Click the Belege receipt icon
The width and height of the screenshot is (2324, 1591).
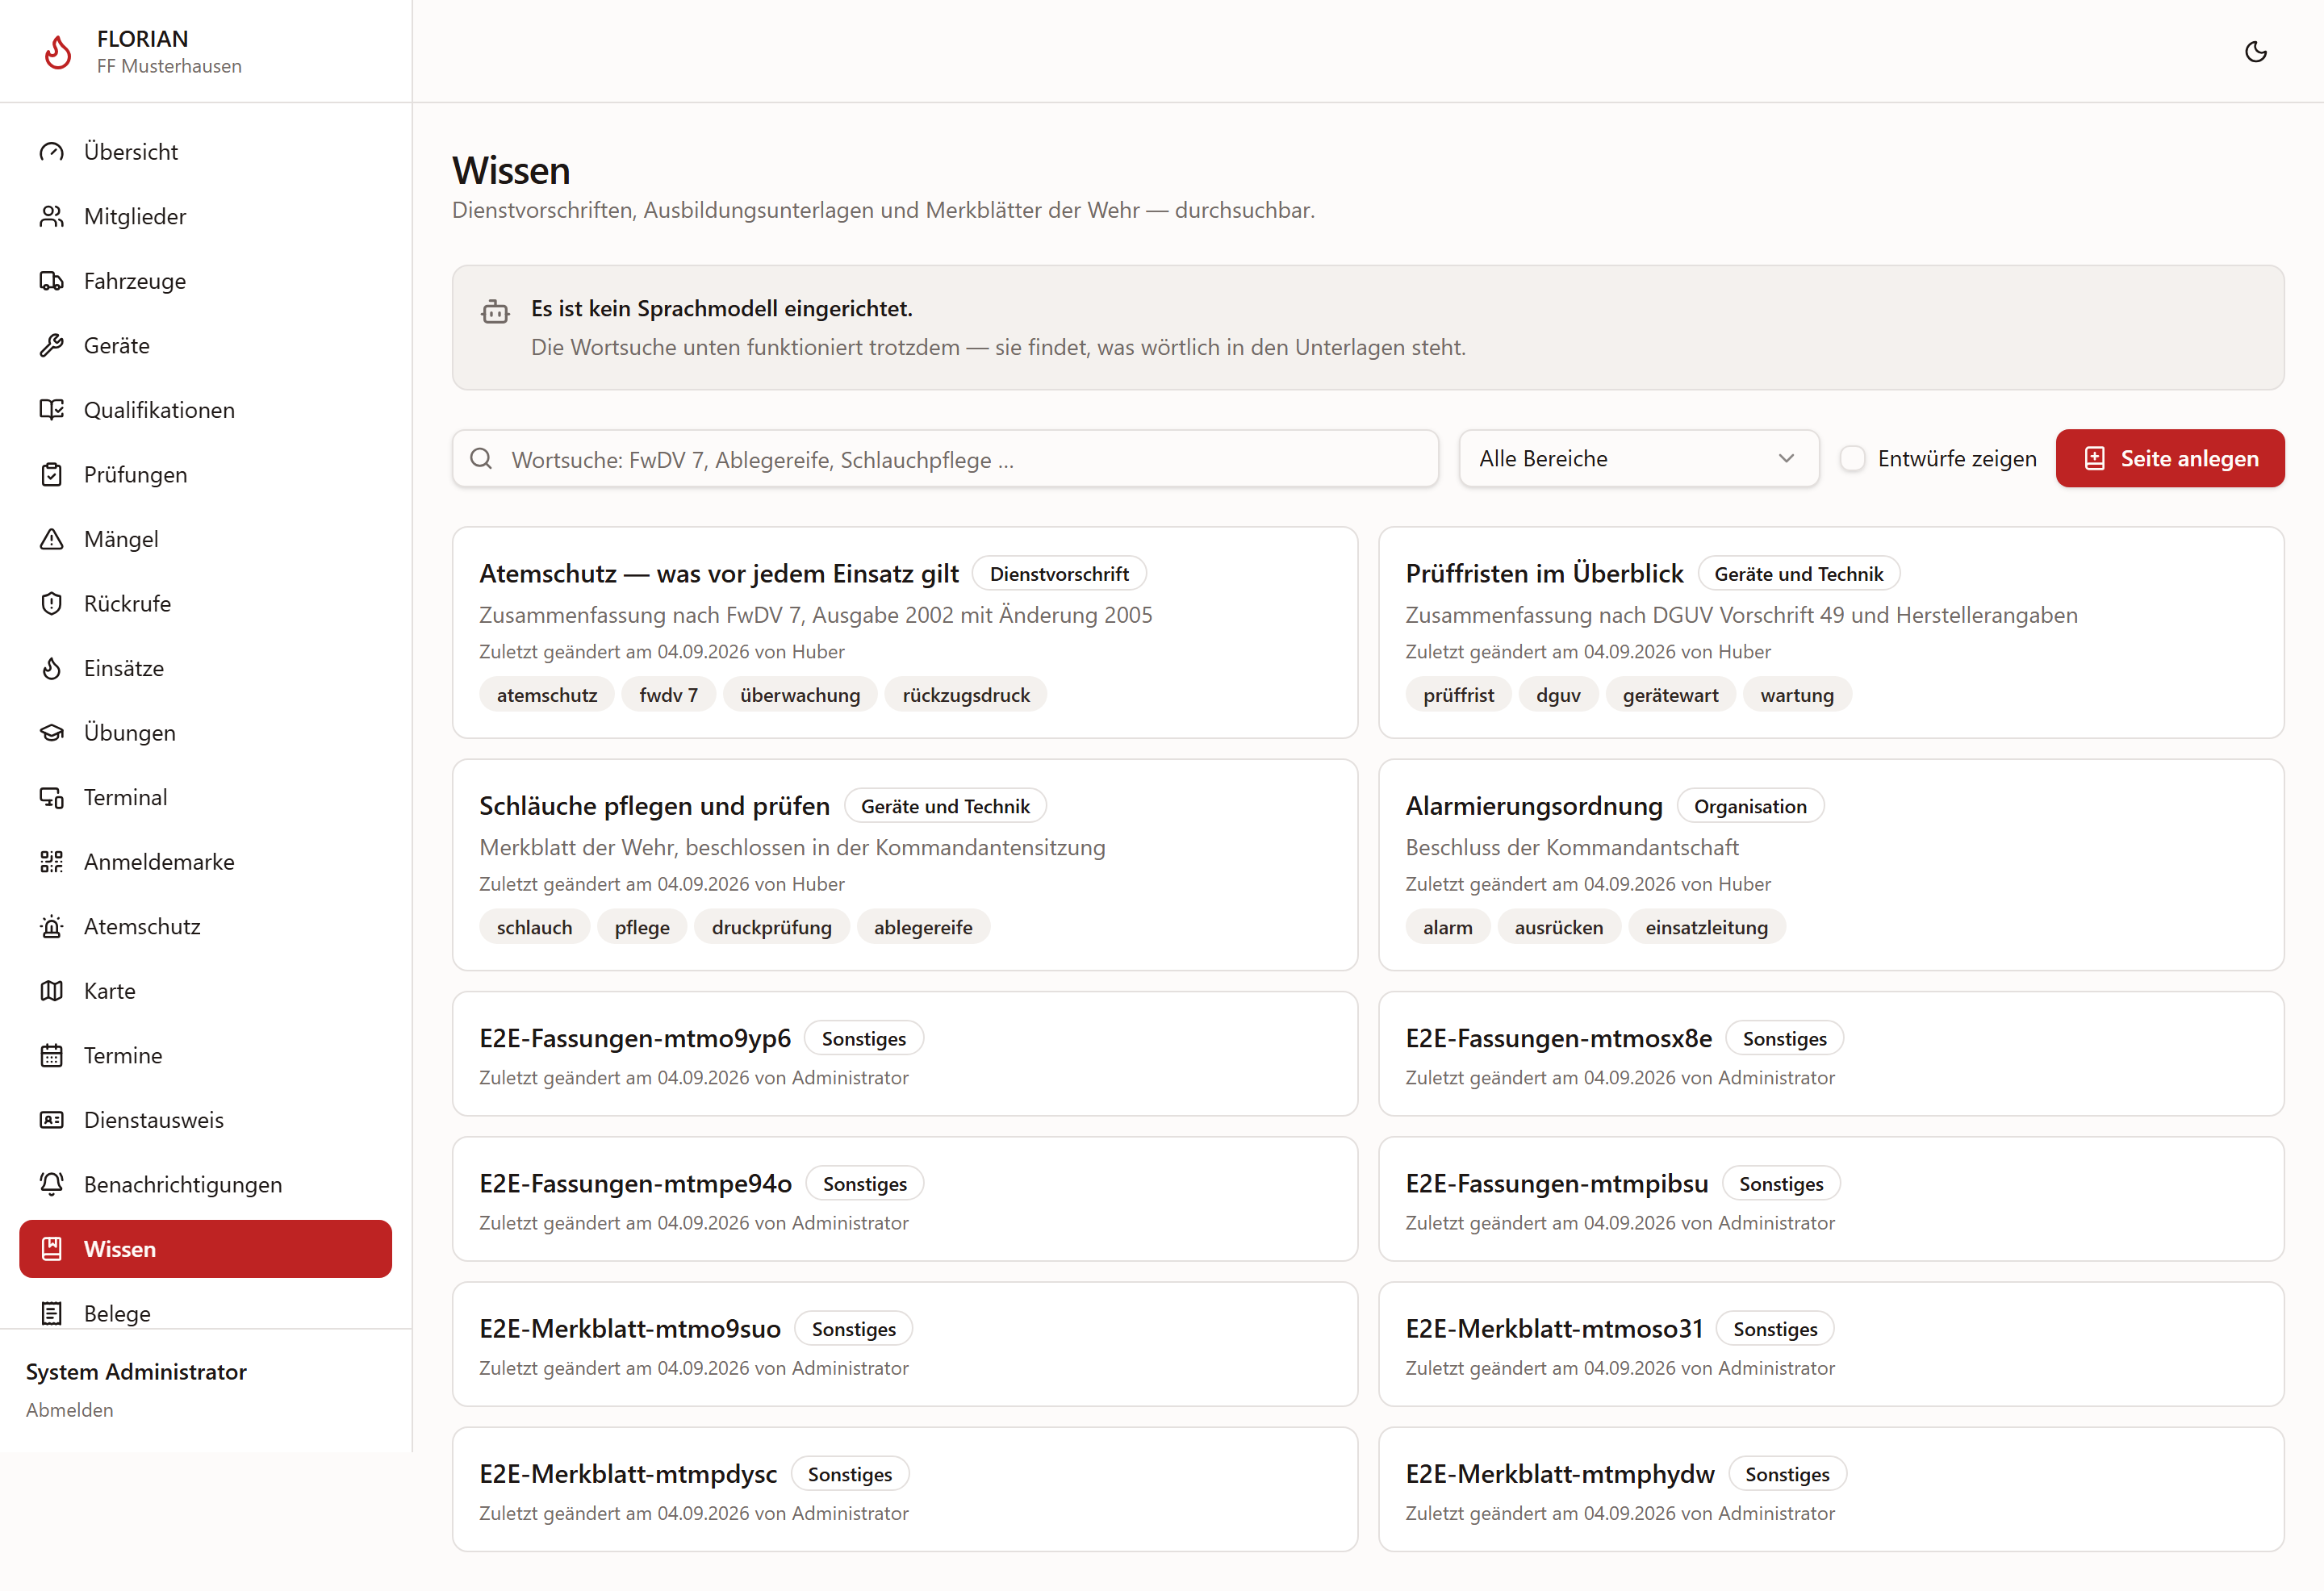(52, 1313)
